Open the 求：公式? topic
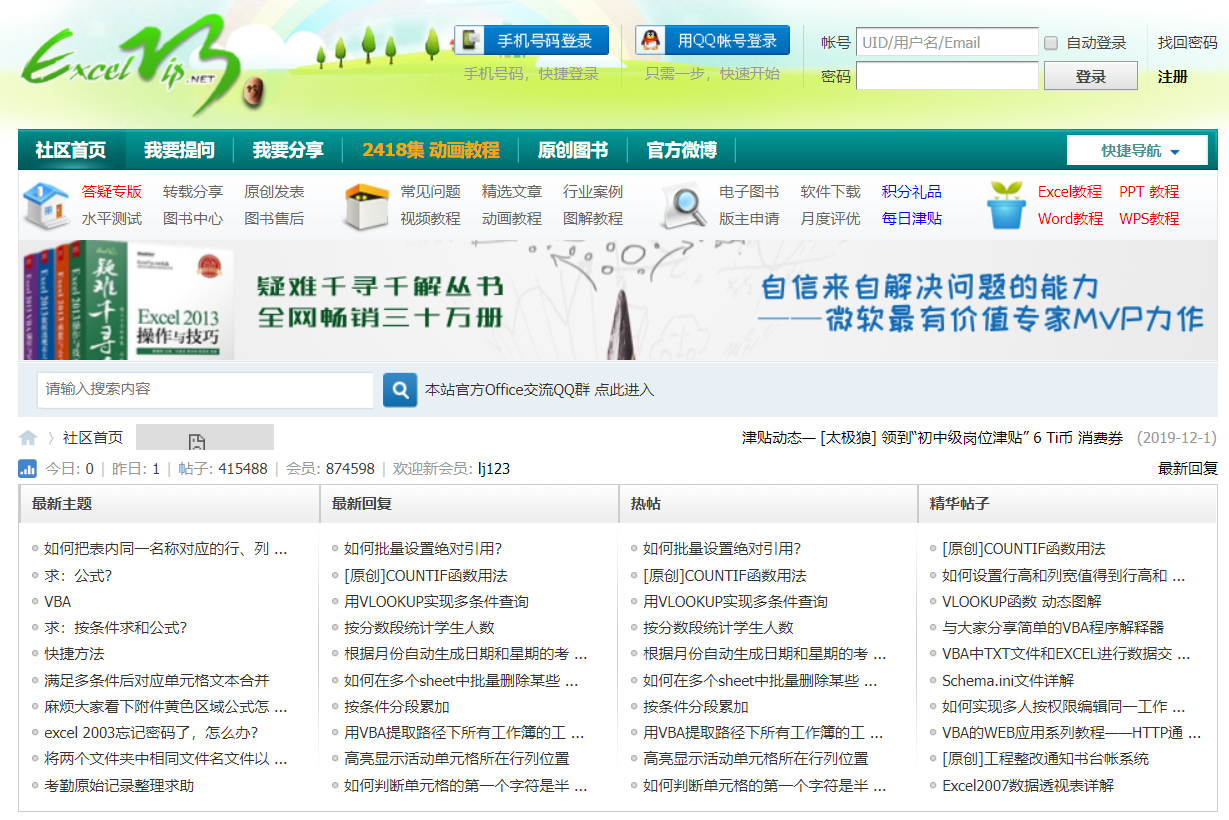 click(78, 575)
